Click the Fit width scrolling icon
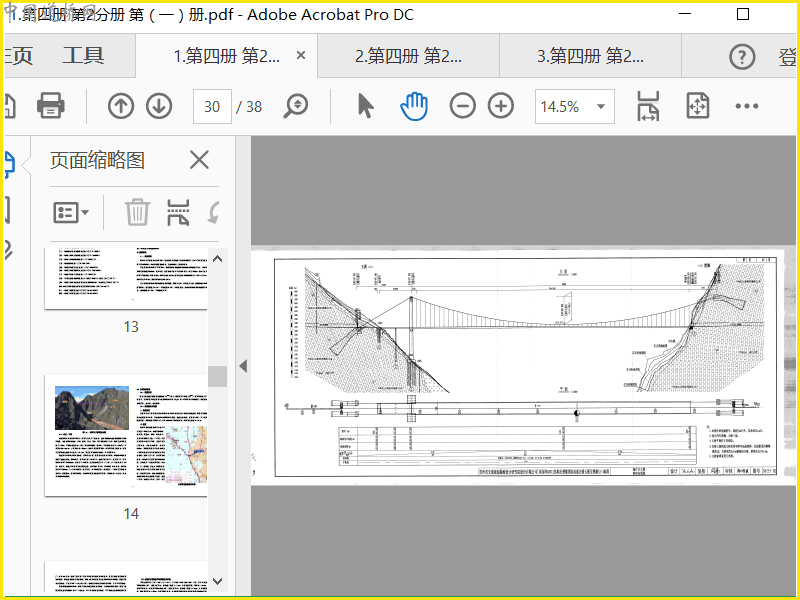The width and height of the screenshot is (800, 600). (x=648, y=106)
